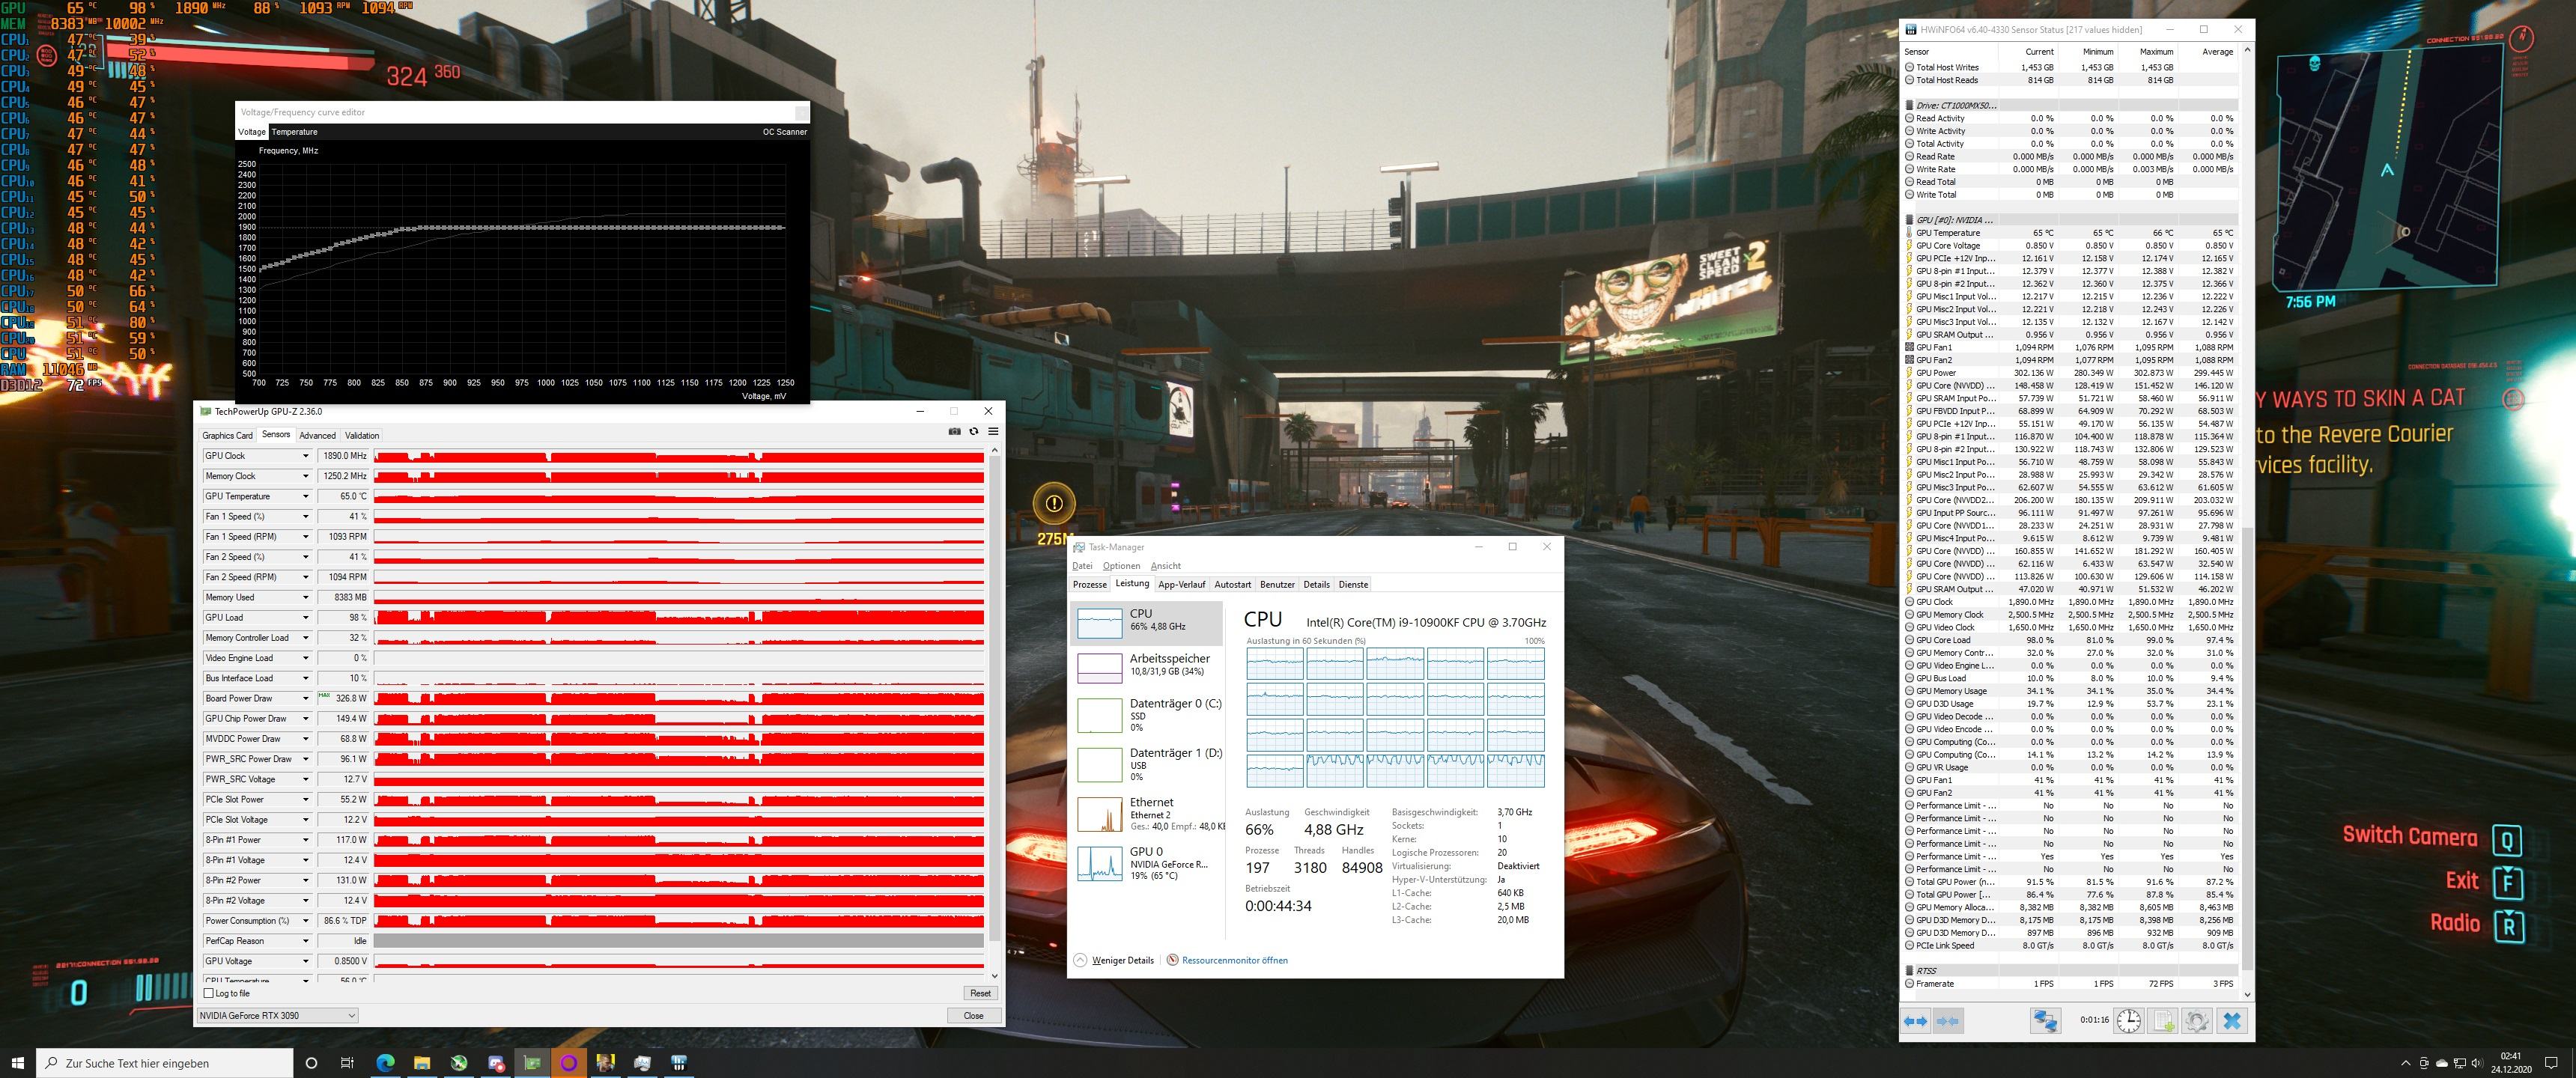Click HWiNFO expand columns arrows icon
The width and height of the screenshot is (2576, 1078).
tap(1916, 1021)
